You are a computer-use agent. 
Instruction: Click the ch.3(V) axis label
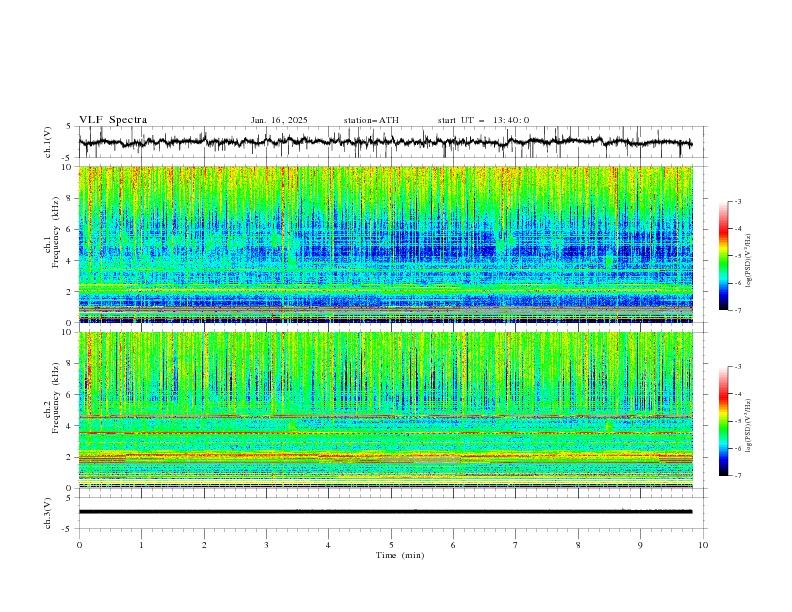[48, 513]
